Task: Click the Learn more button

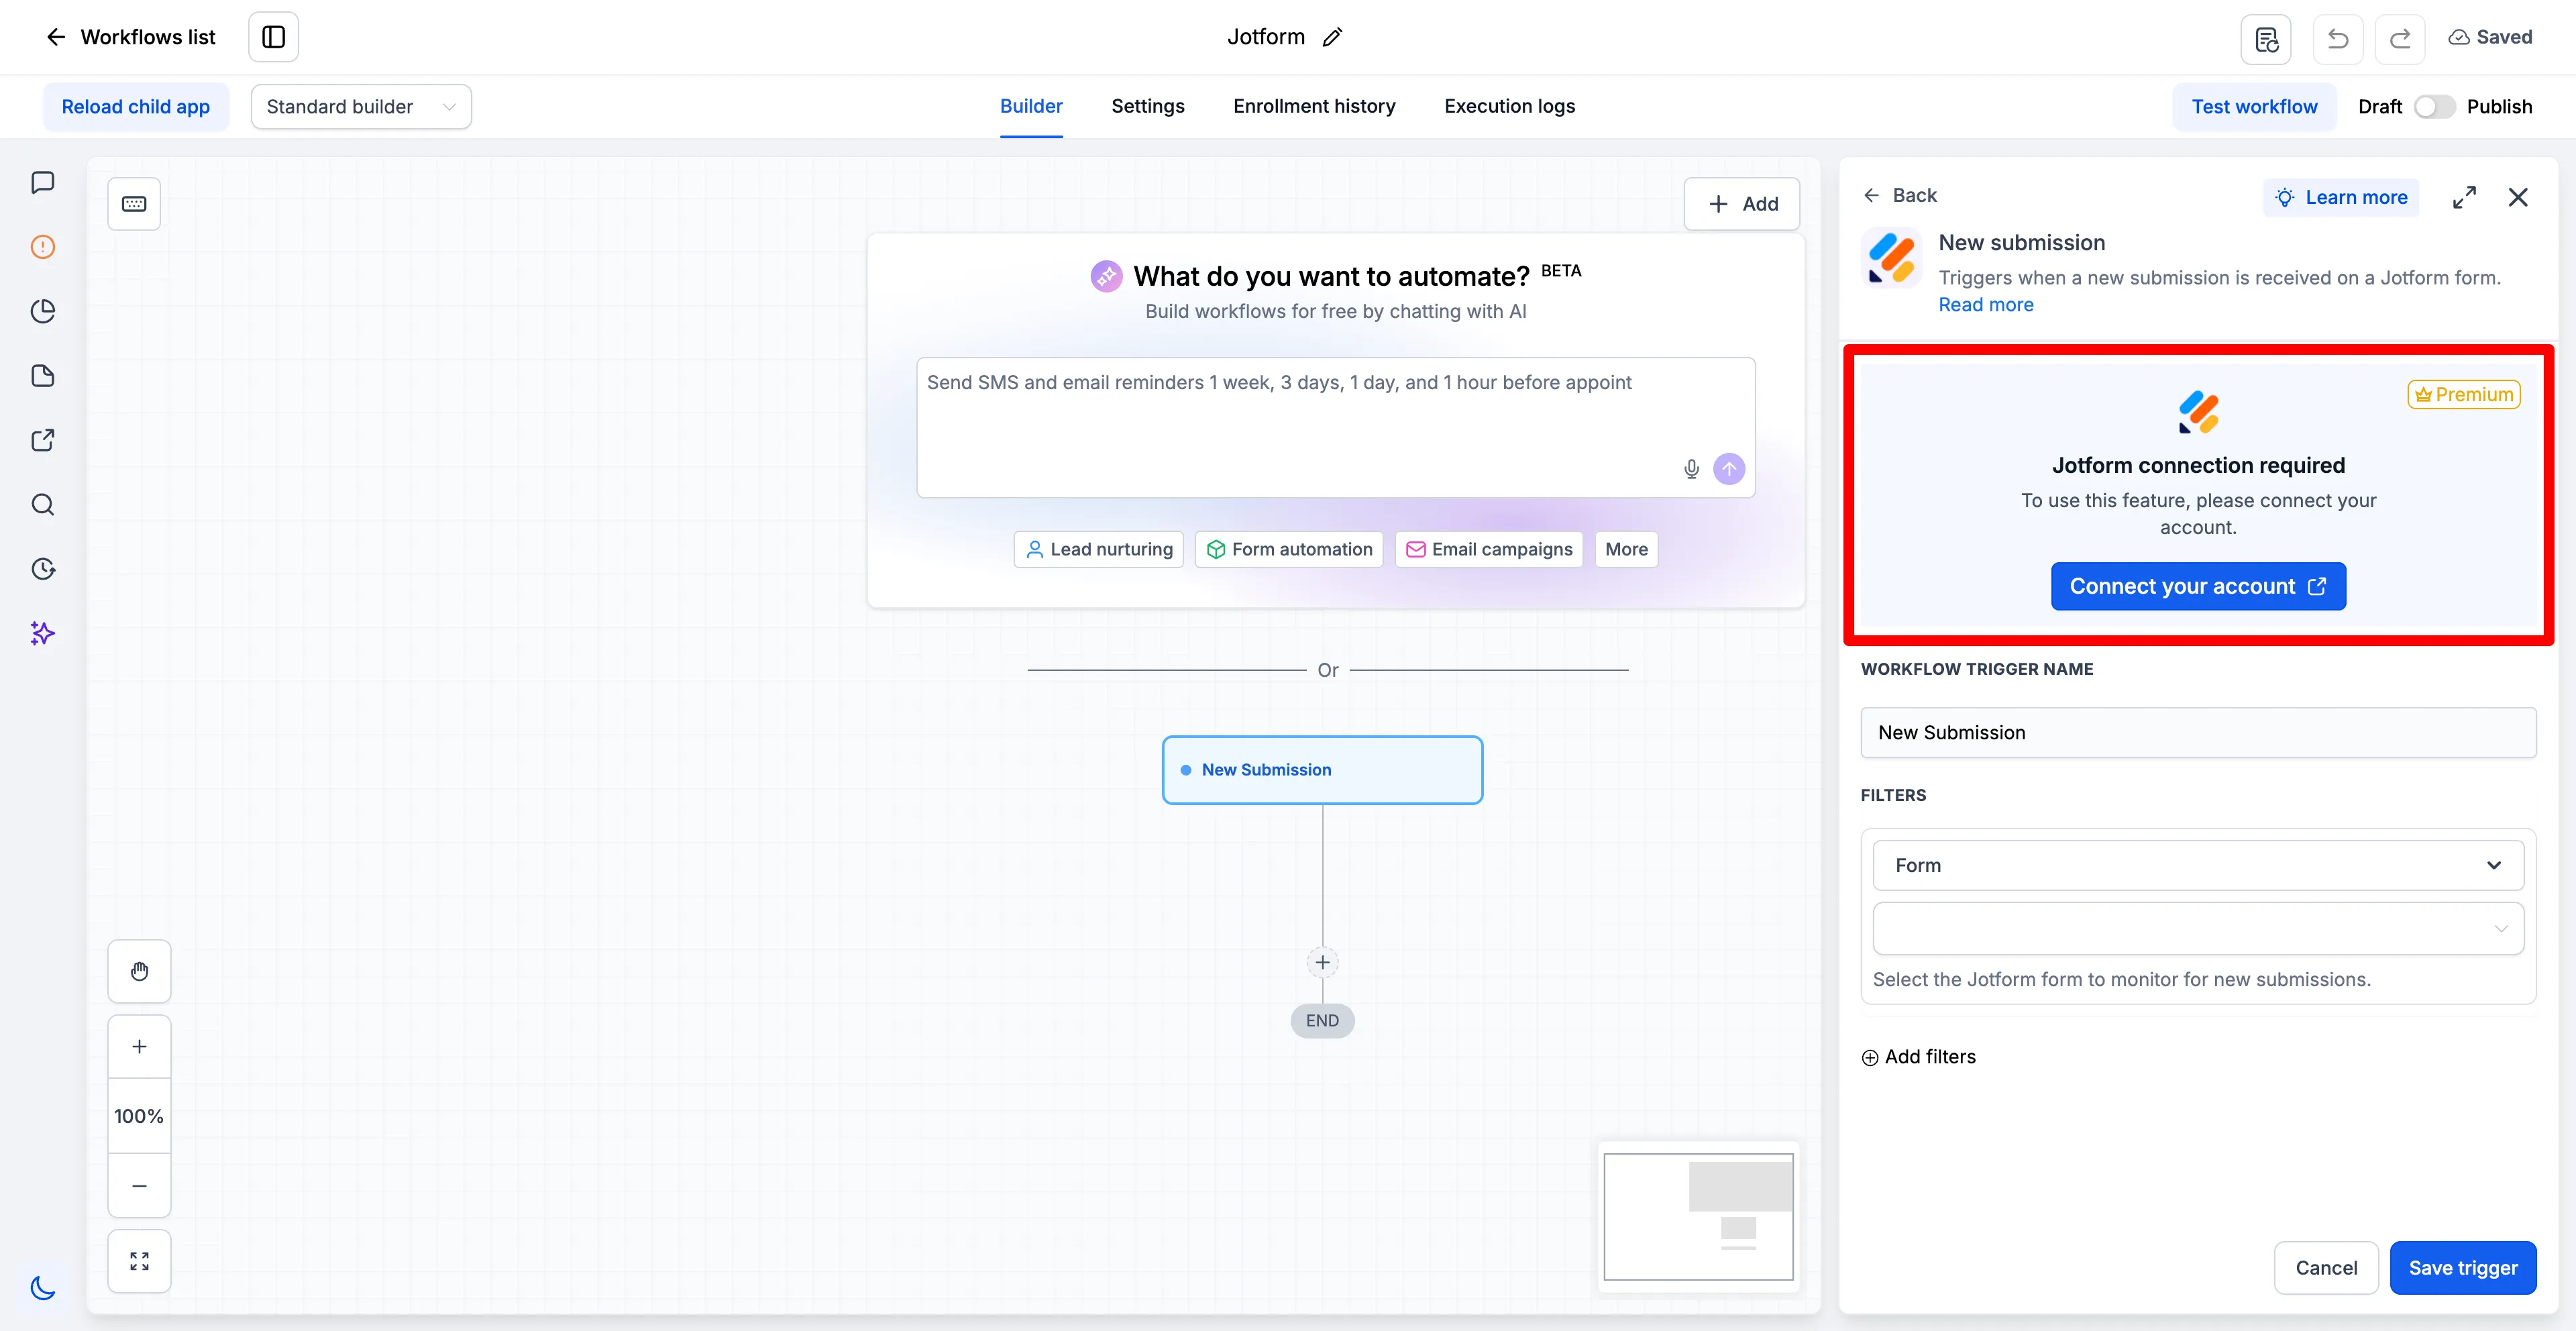Action: [2341, 198]
